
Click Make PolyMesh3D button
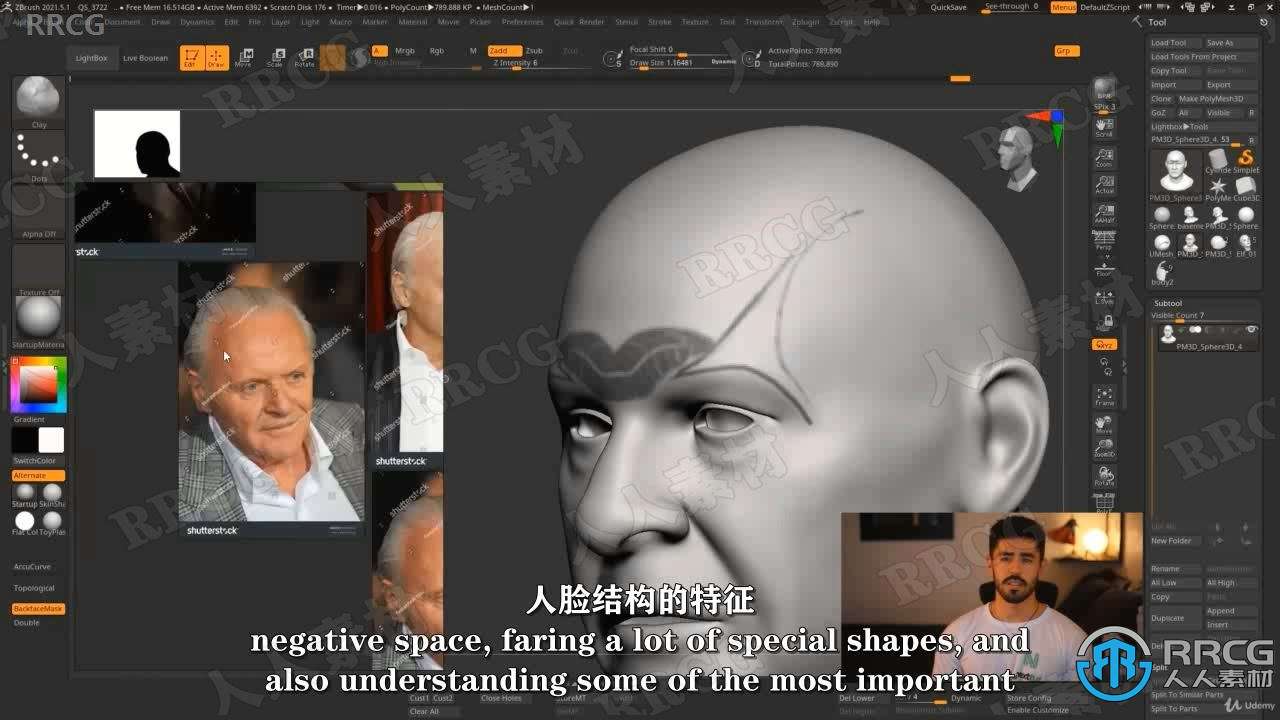(1216, 99)
